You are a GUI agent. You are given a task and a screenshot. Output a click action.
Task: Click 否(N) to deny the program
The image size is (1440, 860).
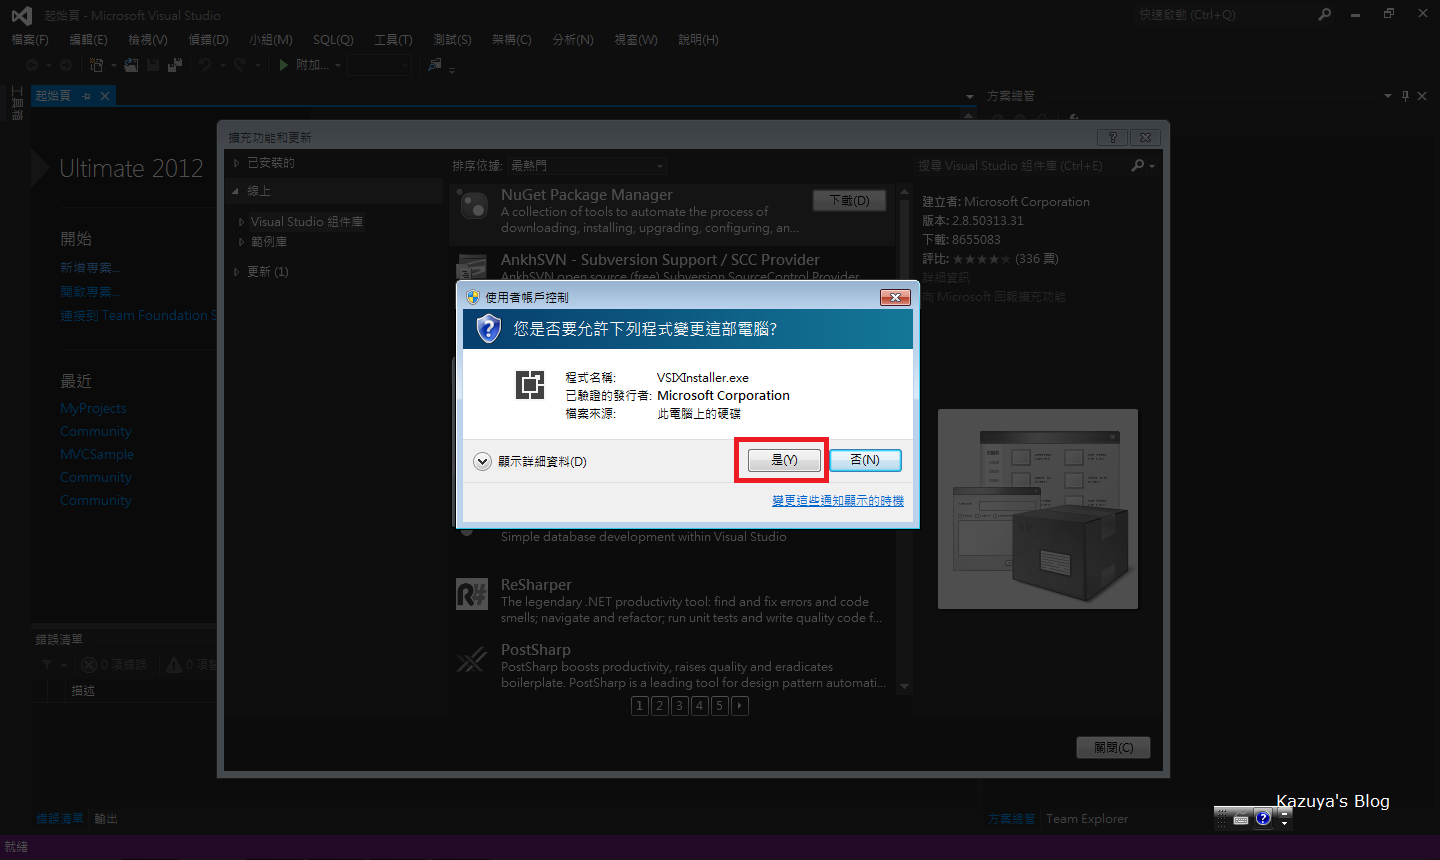click(x=865, y=460)
